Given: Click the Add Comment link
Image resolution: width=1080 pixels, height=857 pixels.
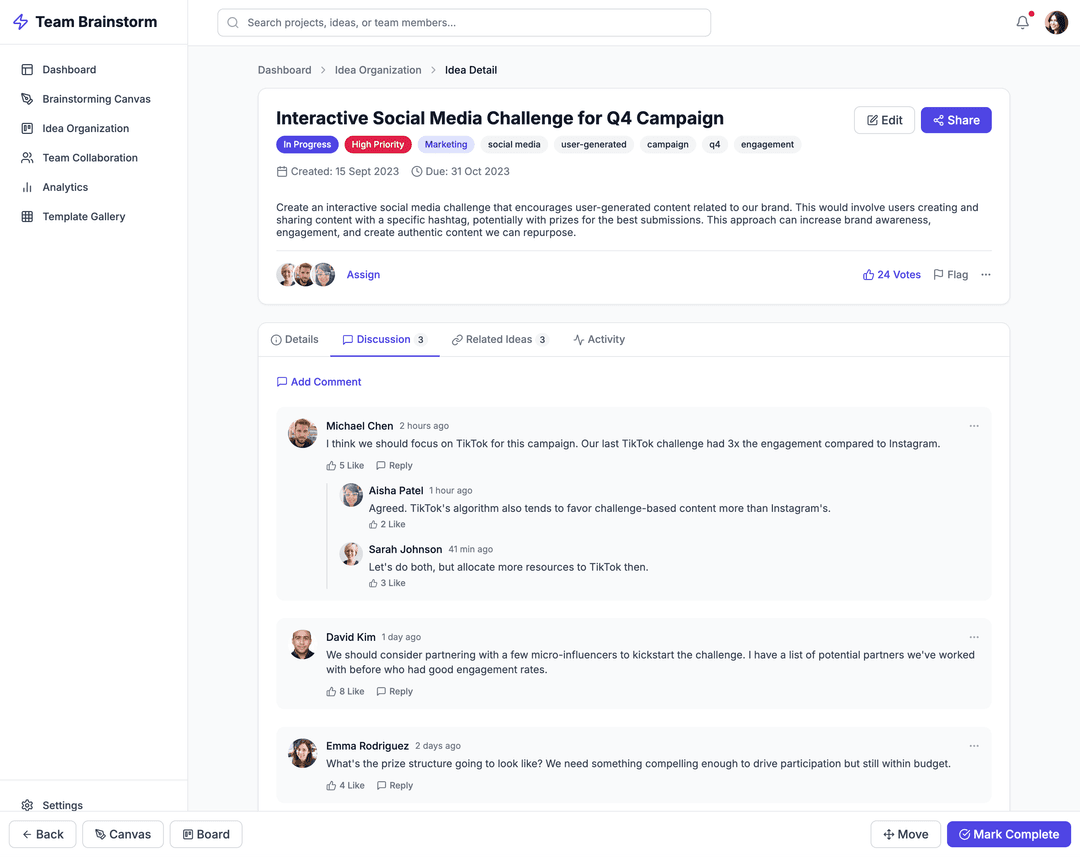Looking at the screenshot, I should (319, 382).
